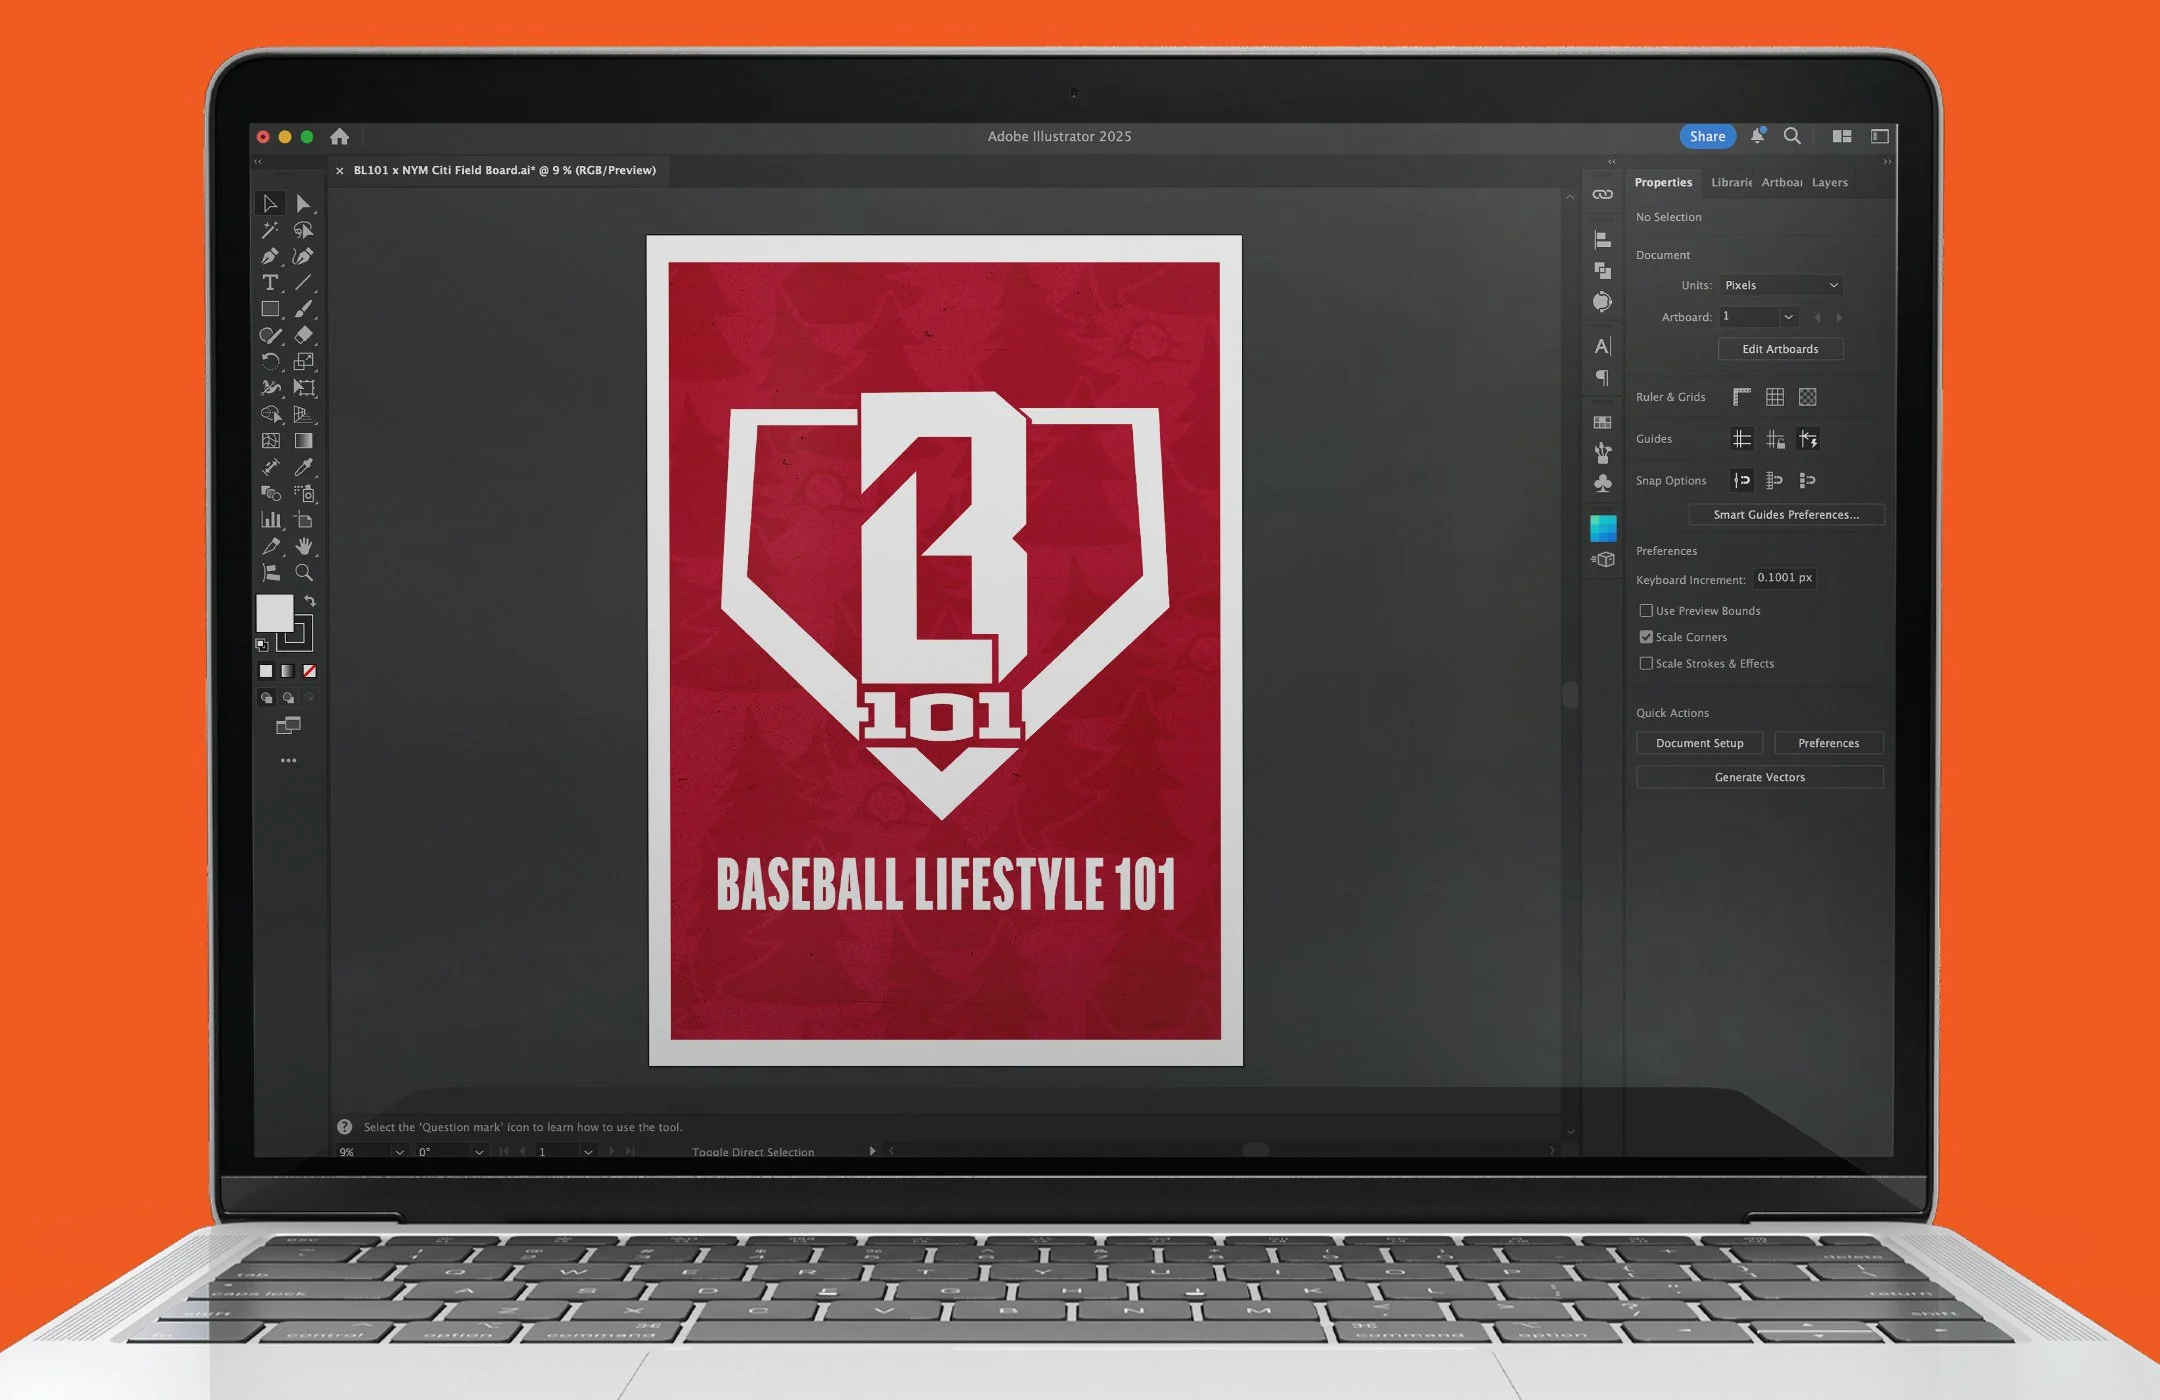The width and height of the screenshot is (2160, 1400).
Task: Enable Scale Strokes & Effects checkbox
Action: click(1646, 663)
